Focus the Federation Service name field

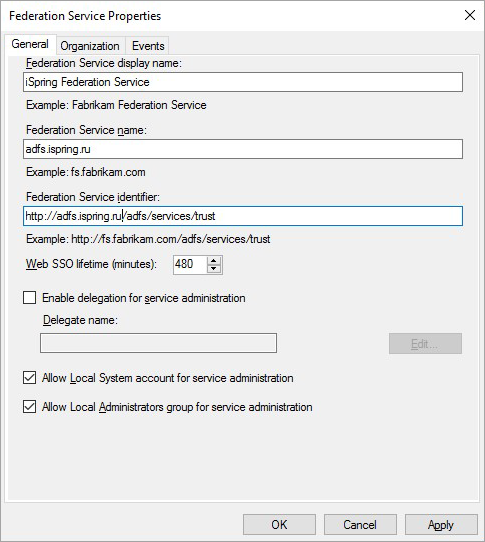point(243,149)
